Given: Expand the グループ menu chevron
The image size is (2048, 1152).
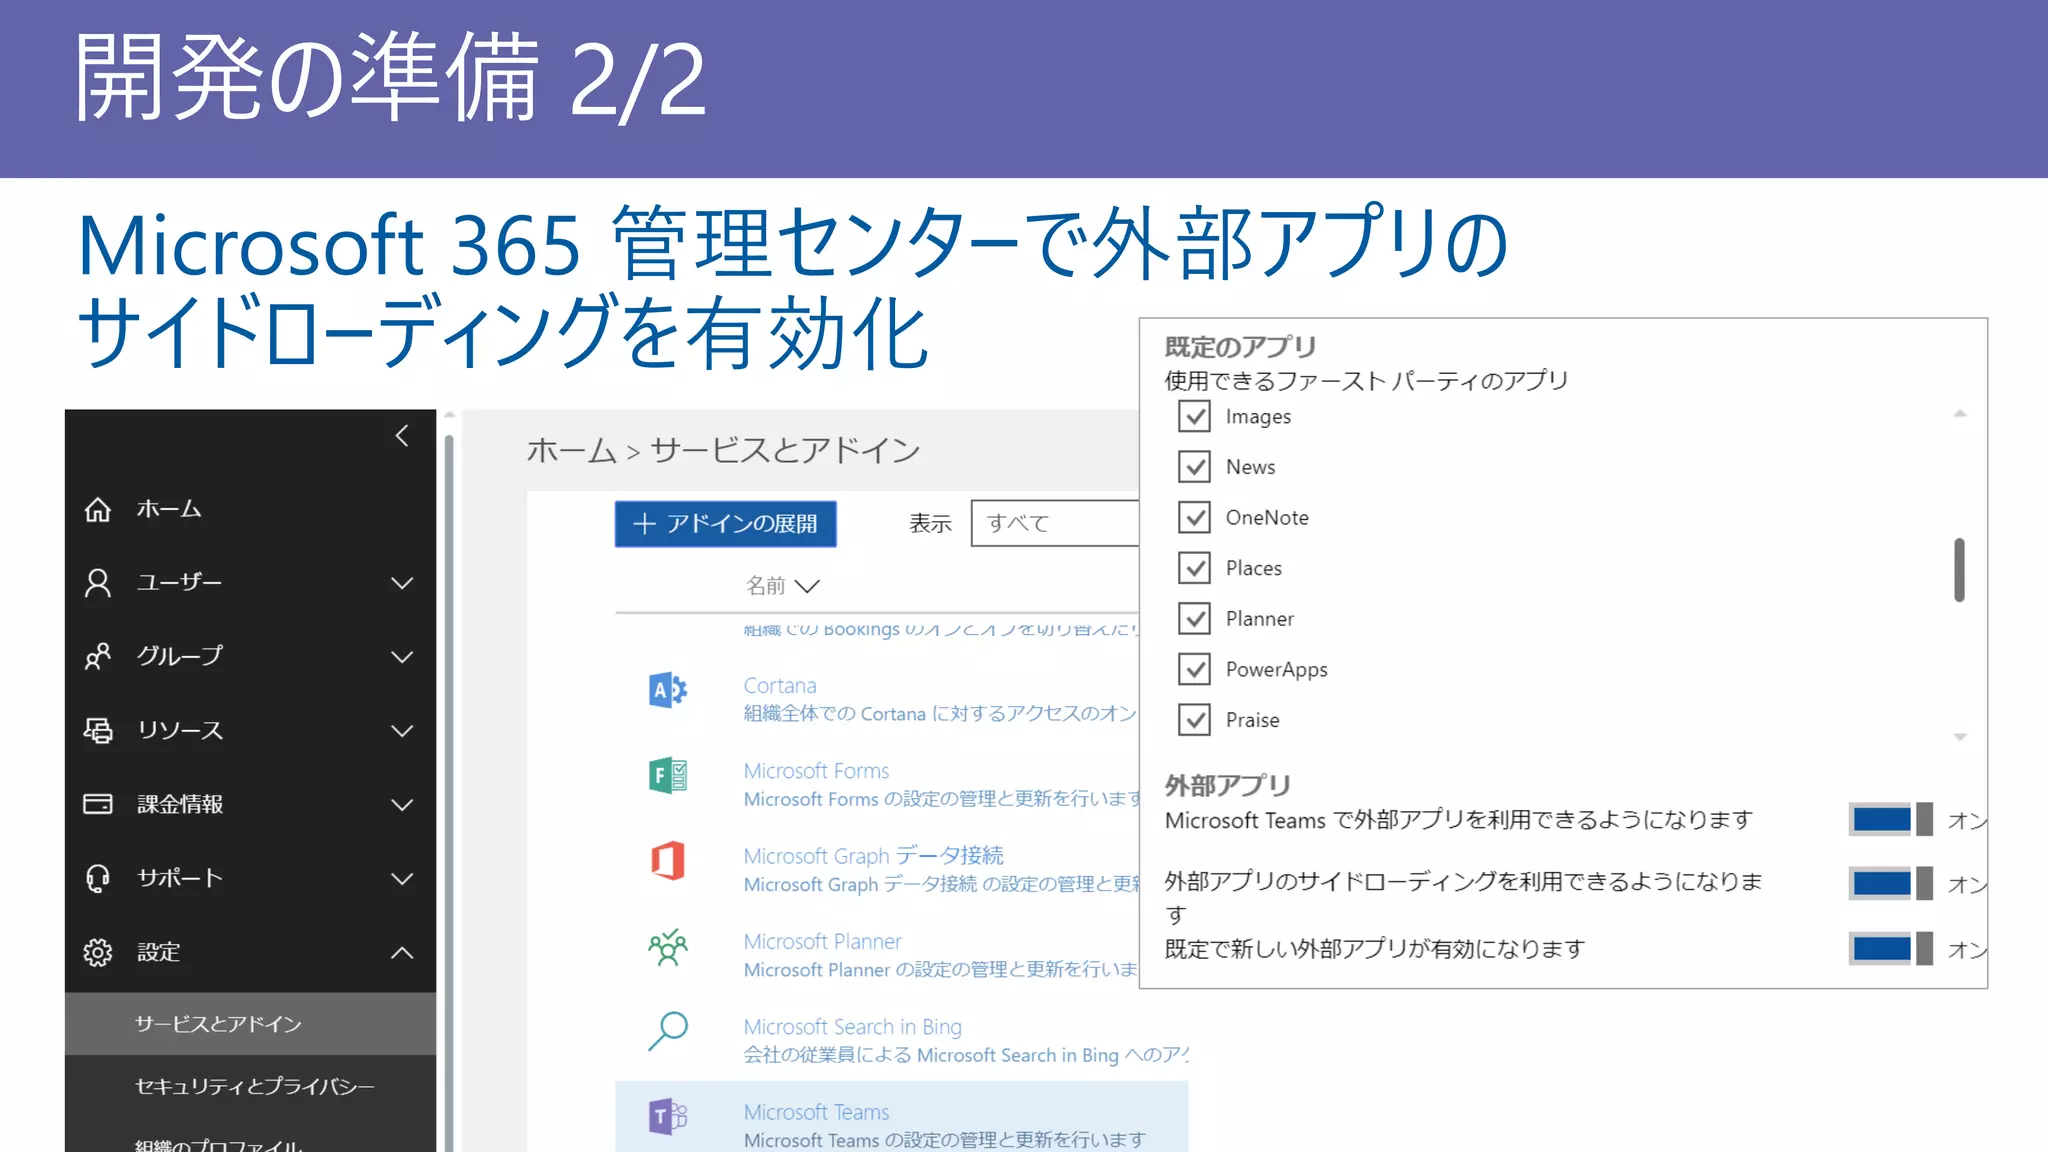Looking at the screenshot, I should (402, 657).
